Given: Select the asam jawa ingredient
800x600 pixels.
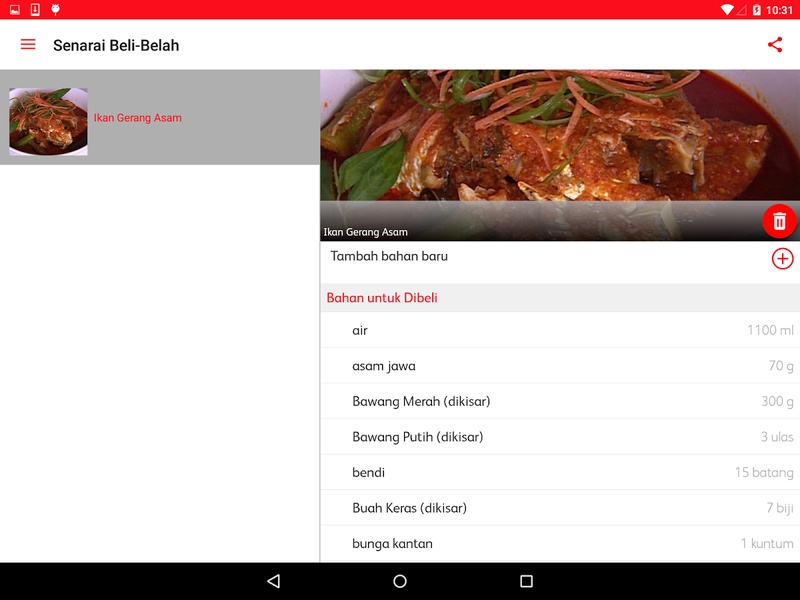Looking at the screenshot, I should tap(560, 366).
